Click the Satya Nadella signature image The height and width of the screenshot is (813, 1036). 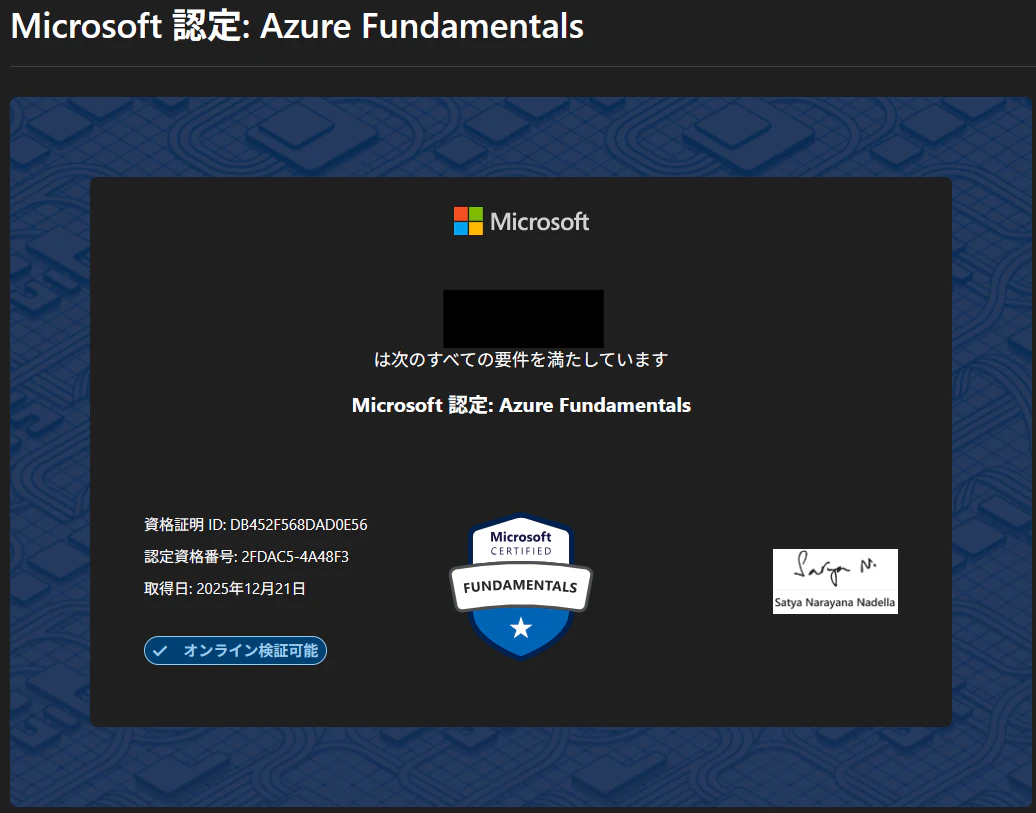coord(835,581)
